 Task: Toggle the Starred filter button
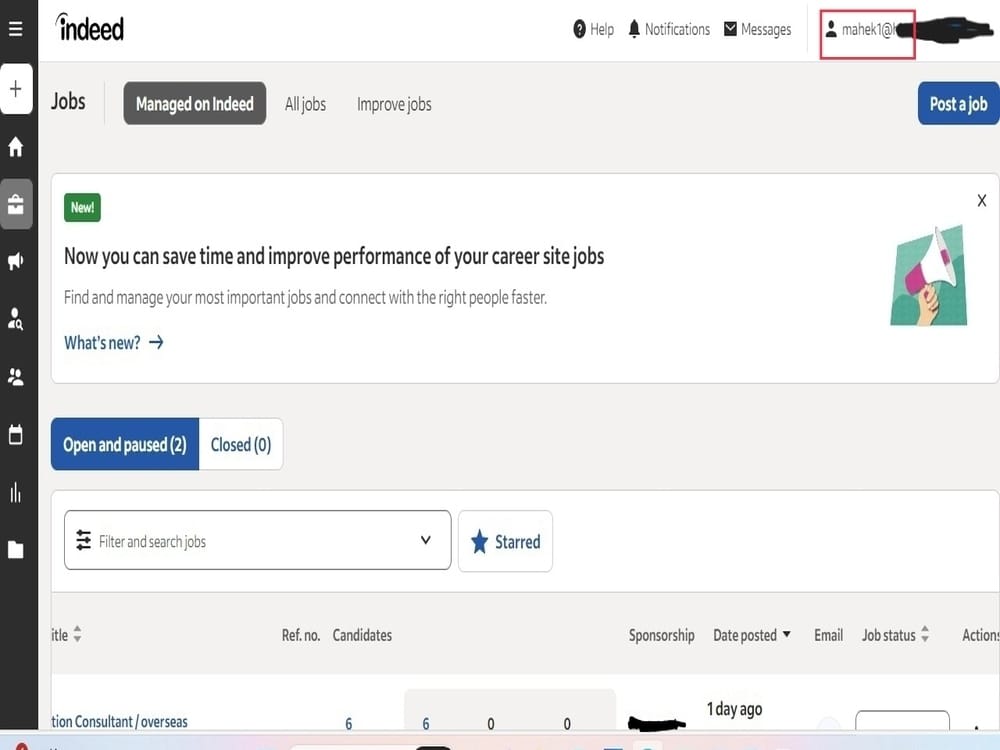point(505,541)
